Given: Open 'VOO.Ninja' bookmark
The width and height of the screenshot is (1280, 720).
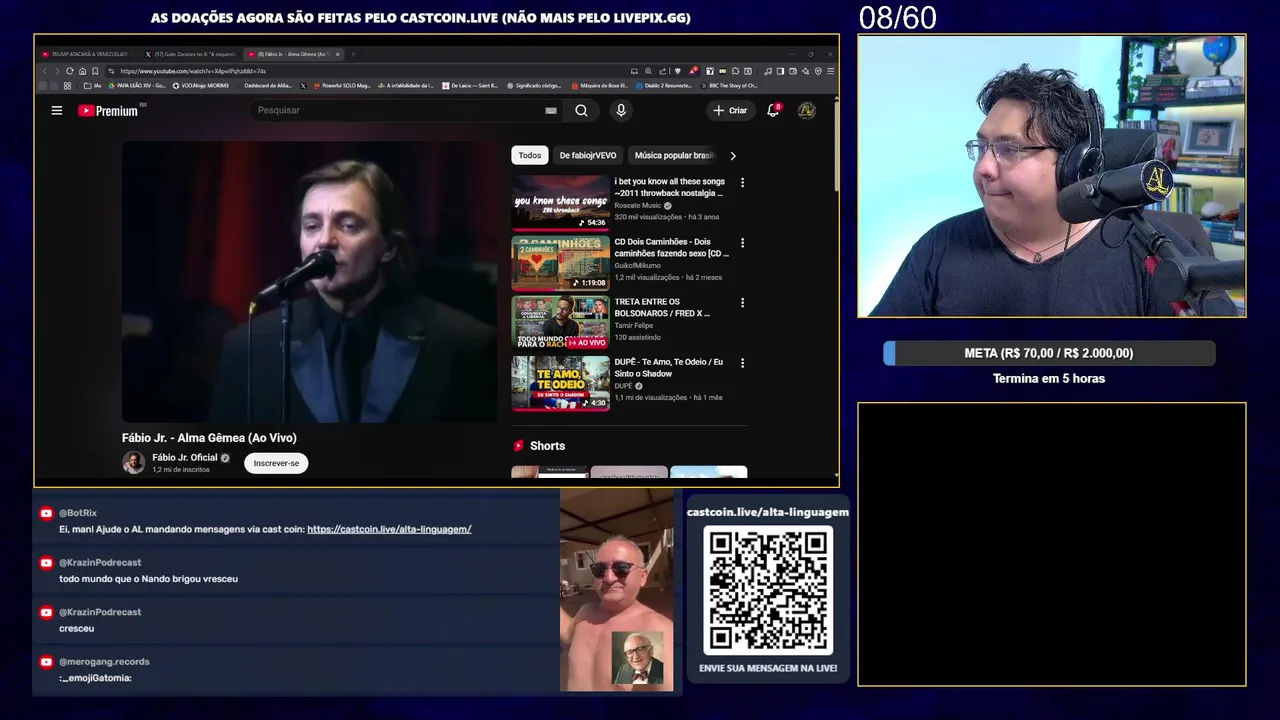Looking at the screenshot, I should coord(200,86).
